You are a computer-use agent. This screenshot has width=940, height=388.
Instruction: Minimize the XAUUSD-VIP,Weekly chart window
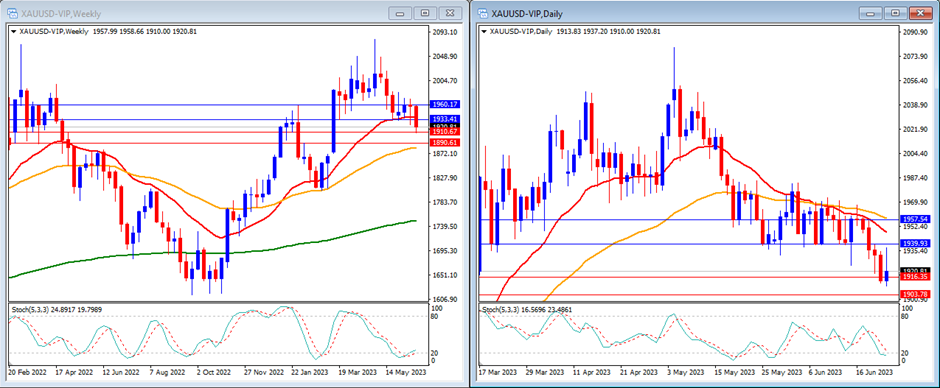(x=401, y=12)
